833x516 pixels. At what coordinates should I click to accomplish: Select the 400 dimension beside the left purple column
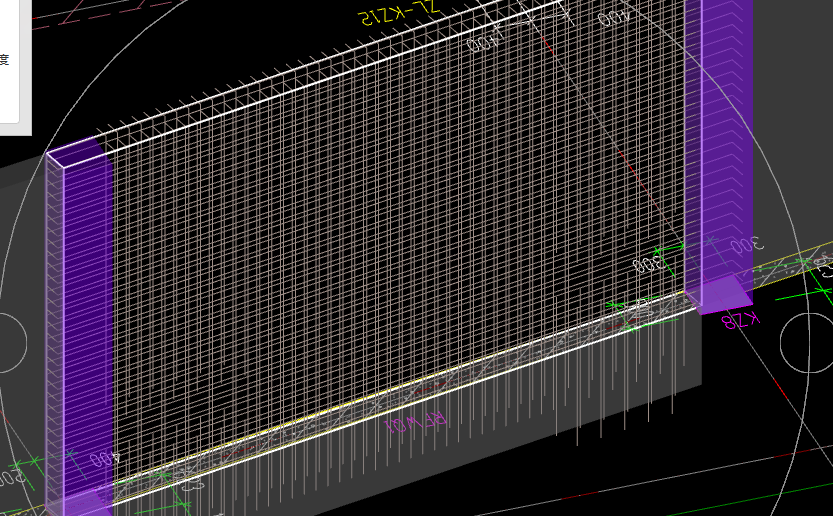105,458
